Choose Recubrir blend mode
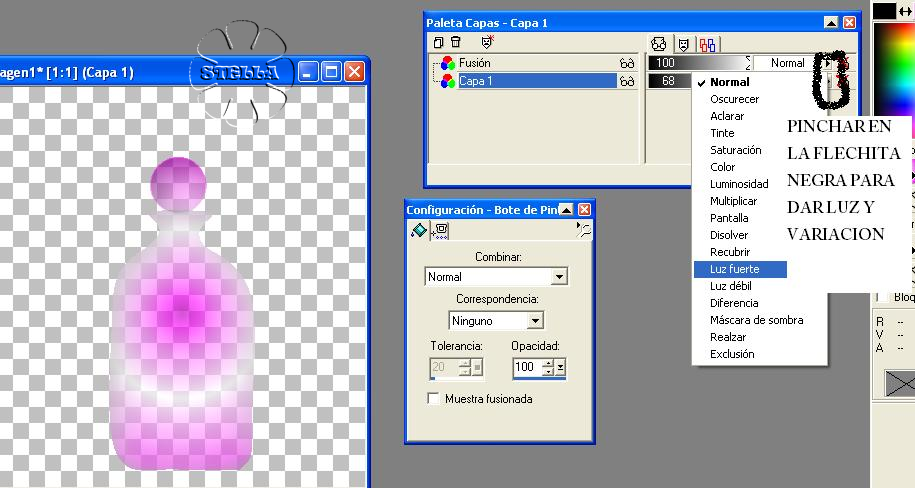The image size is (915, 488). [x=730, y=252]
